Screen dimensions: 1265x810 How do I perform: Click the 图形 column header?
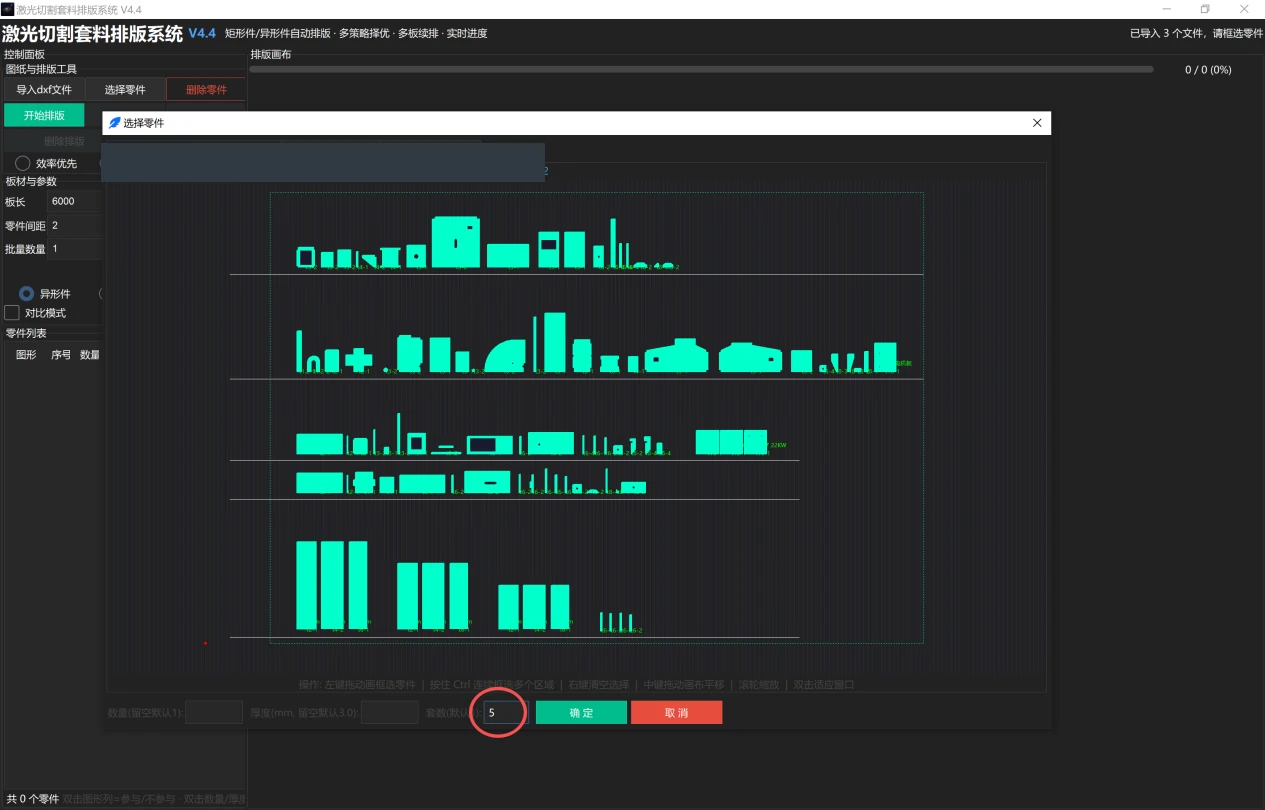tap(27, 355)
